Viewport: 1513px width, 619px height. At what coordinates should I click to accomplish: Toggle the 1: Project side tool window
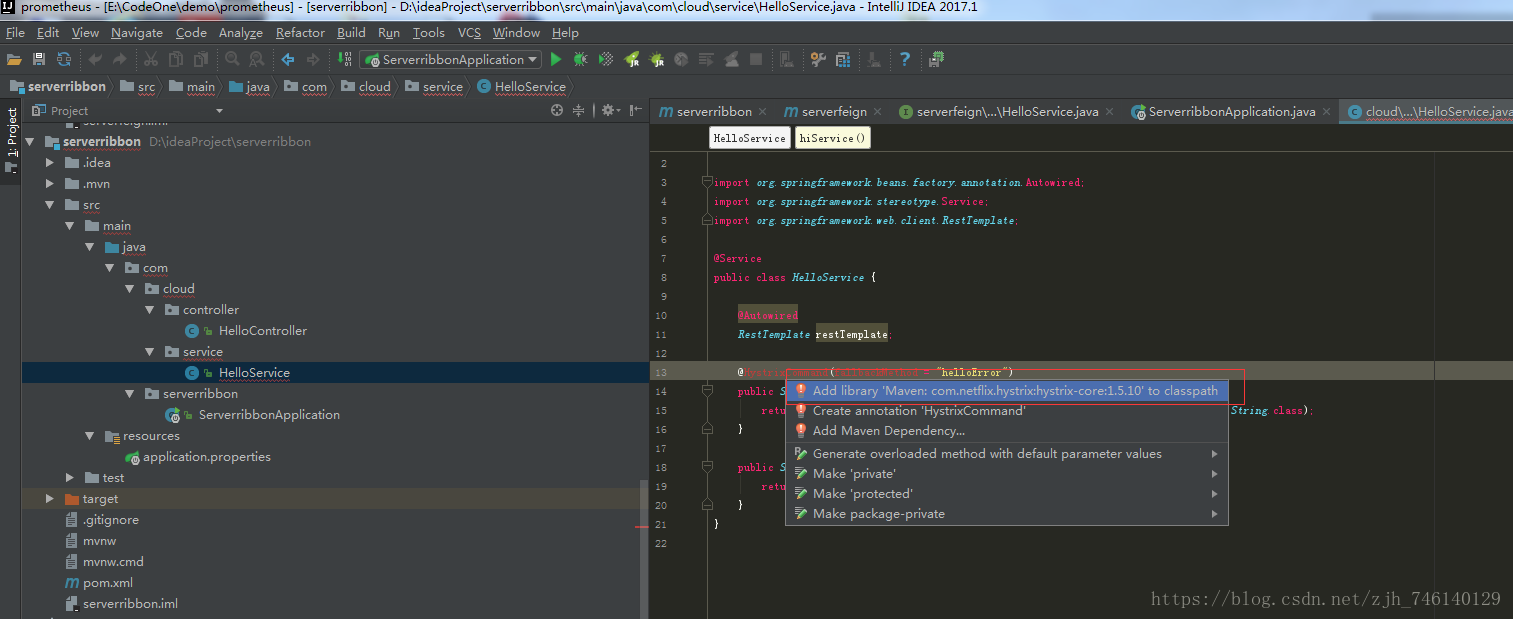pyautogui.click(x=12, y=135)
